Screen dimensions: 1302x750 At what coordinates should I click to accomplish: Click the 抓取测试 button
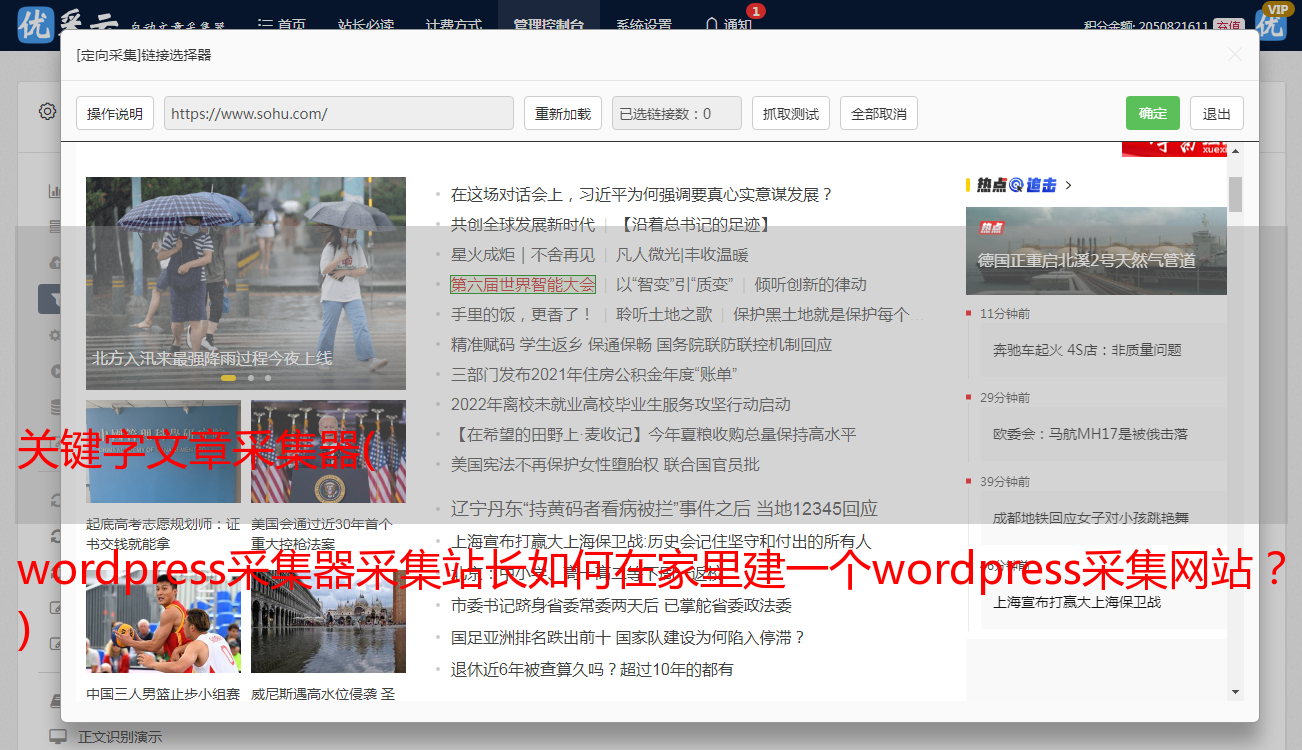point(790,113)
